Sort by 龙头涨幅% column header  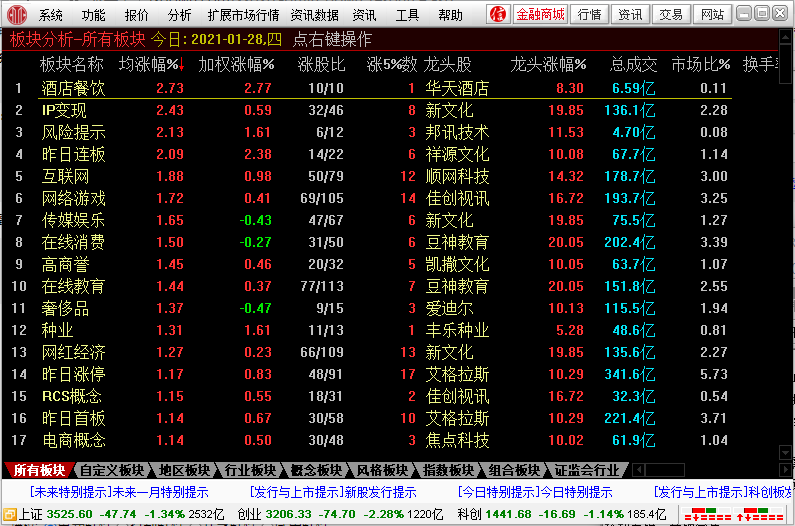coord(548,64)
